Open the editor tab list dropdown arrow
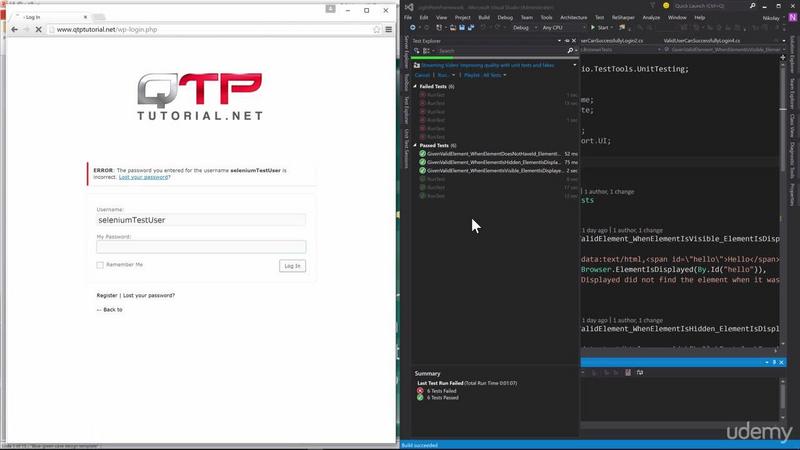 pyautogui.click(x=784, y=41)
